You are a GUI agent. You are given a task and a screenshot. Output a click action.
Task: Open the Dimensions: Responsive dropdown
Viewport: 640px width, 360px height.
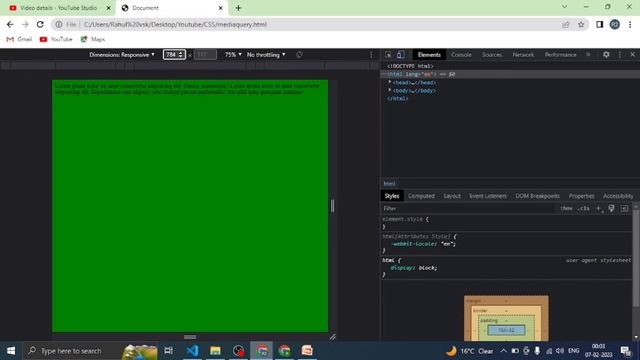pyautogui.click(x=122, y=55)
